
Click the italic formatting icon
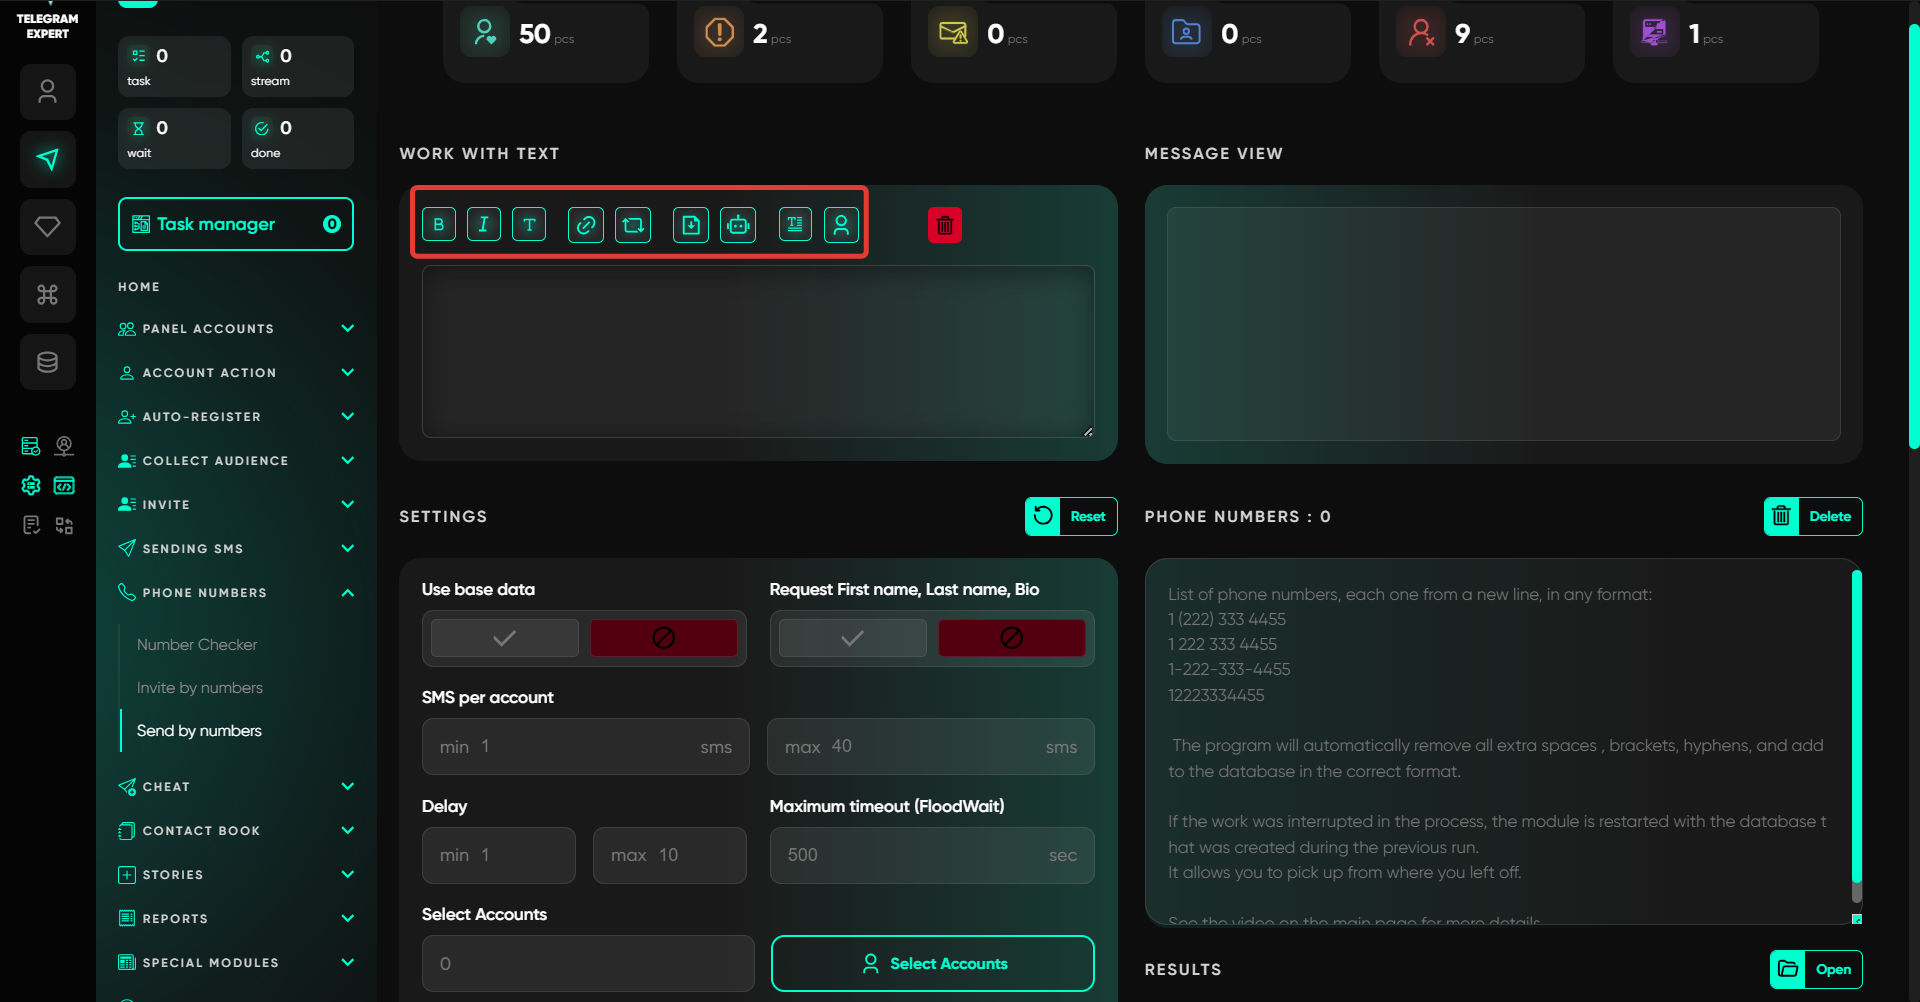tap(483, 225)
